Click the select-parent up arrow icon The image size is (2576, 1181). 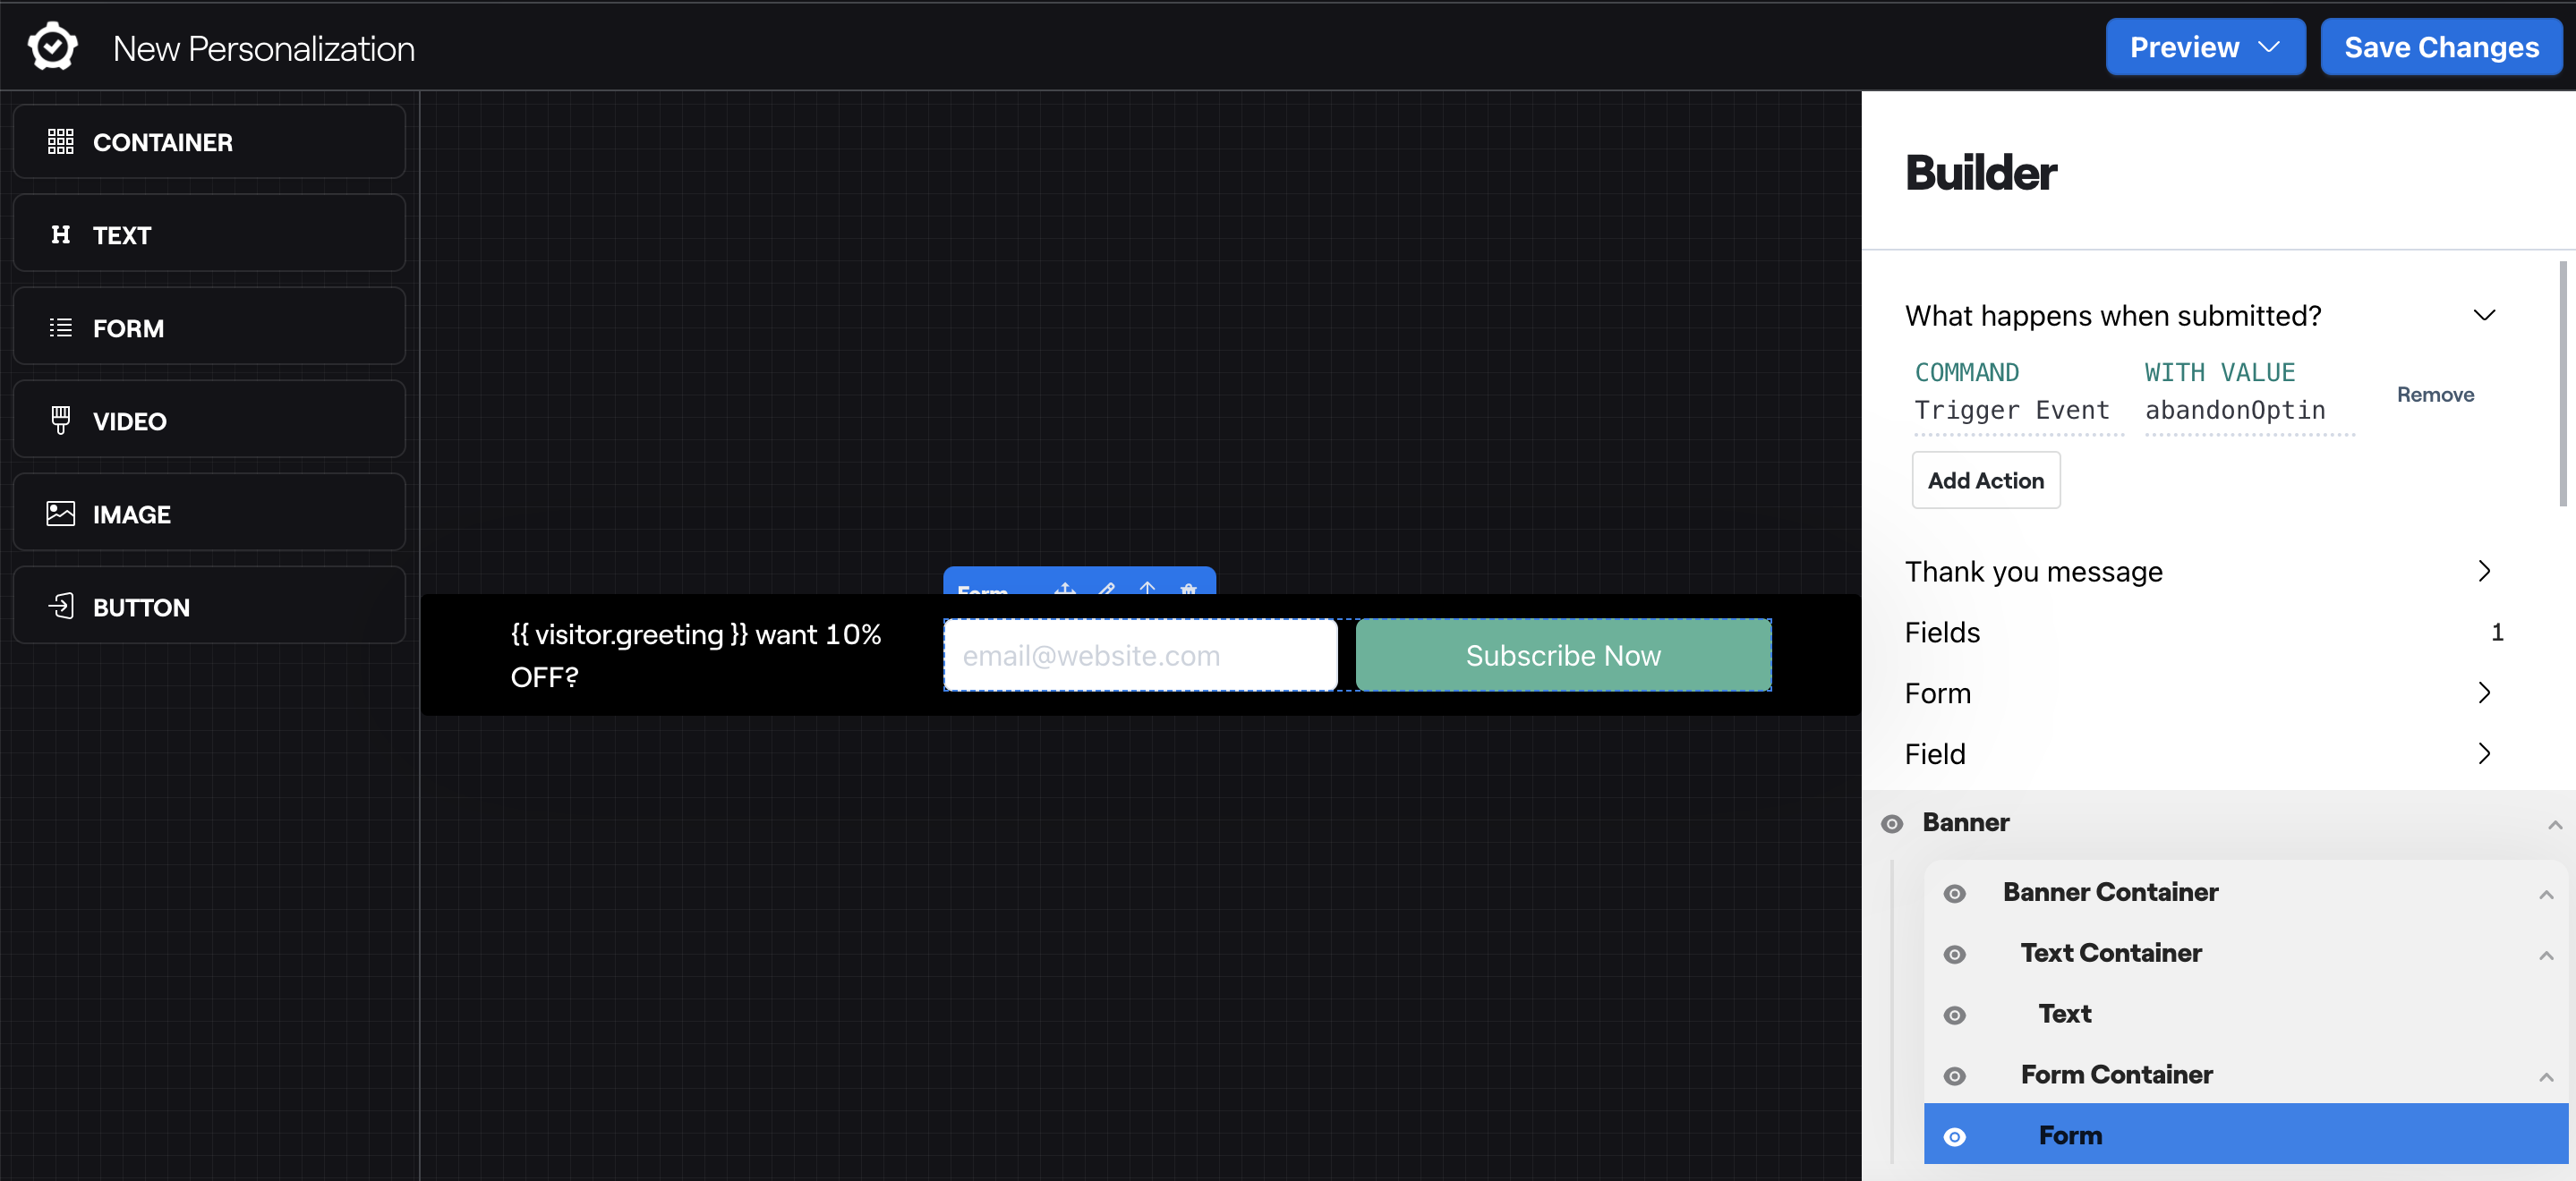point(1147,588)
